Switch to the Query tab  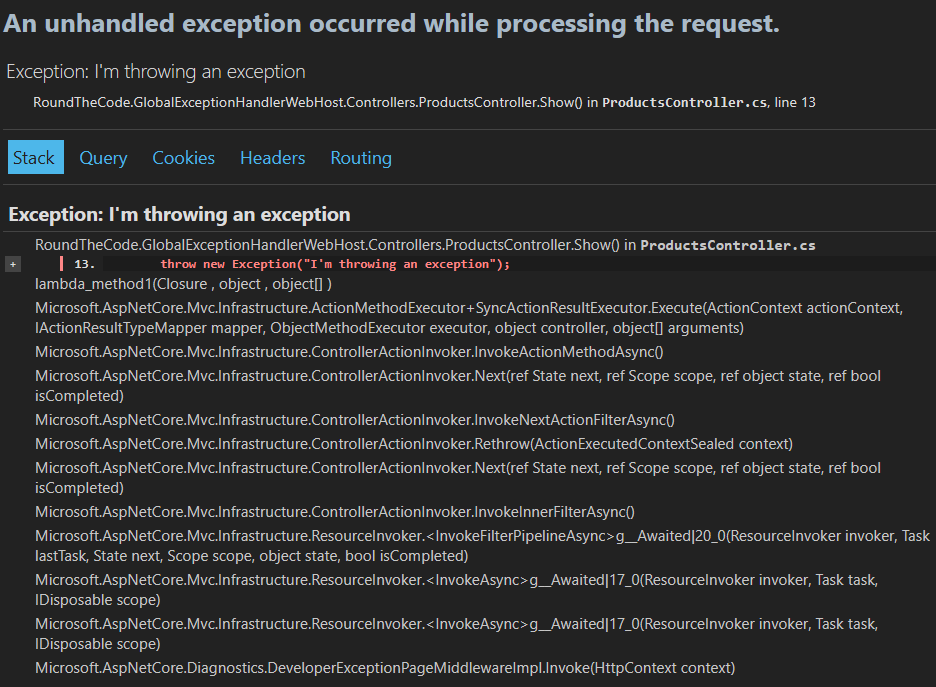click(x=103, y=157)
